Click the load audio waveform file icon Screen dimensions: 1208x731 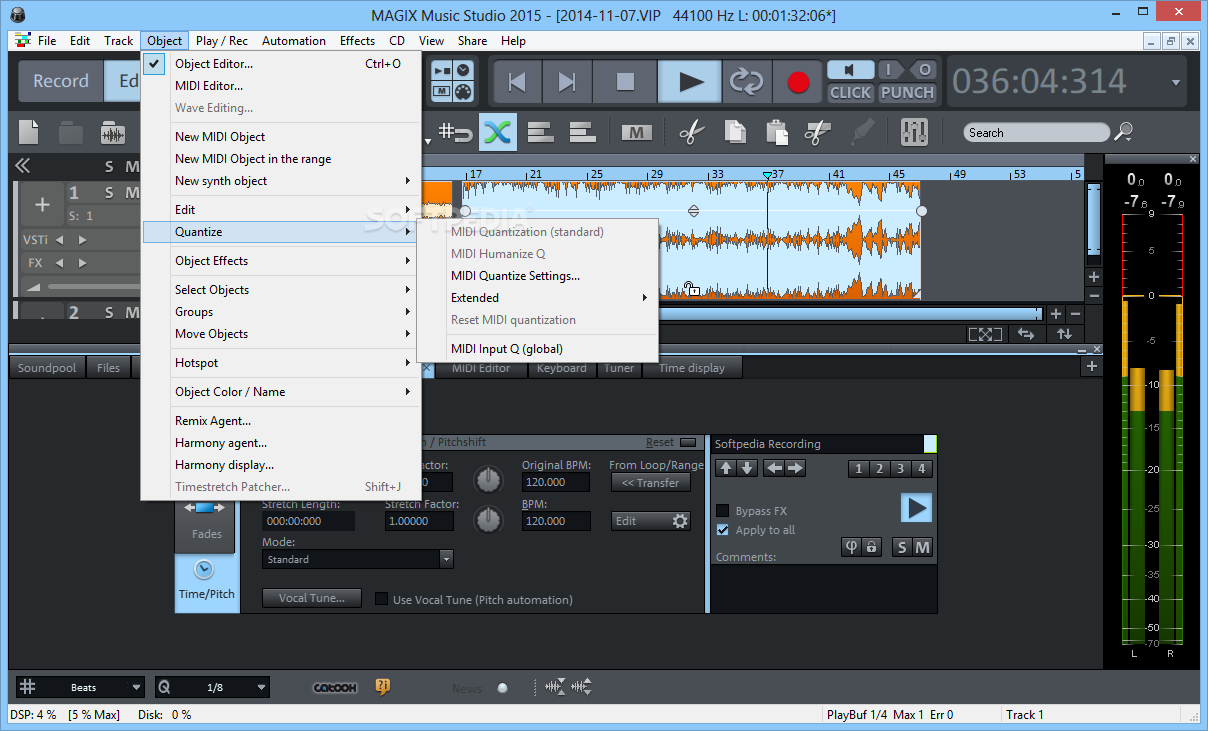point(112,132)
